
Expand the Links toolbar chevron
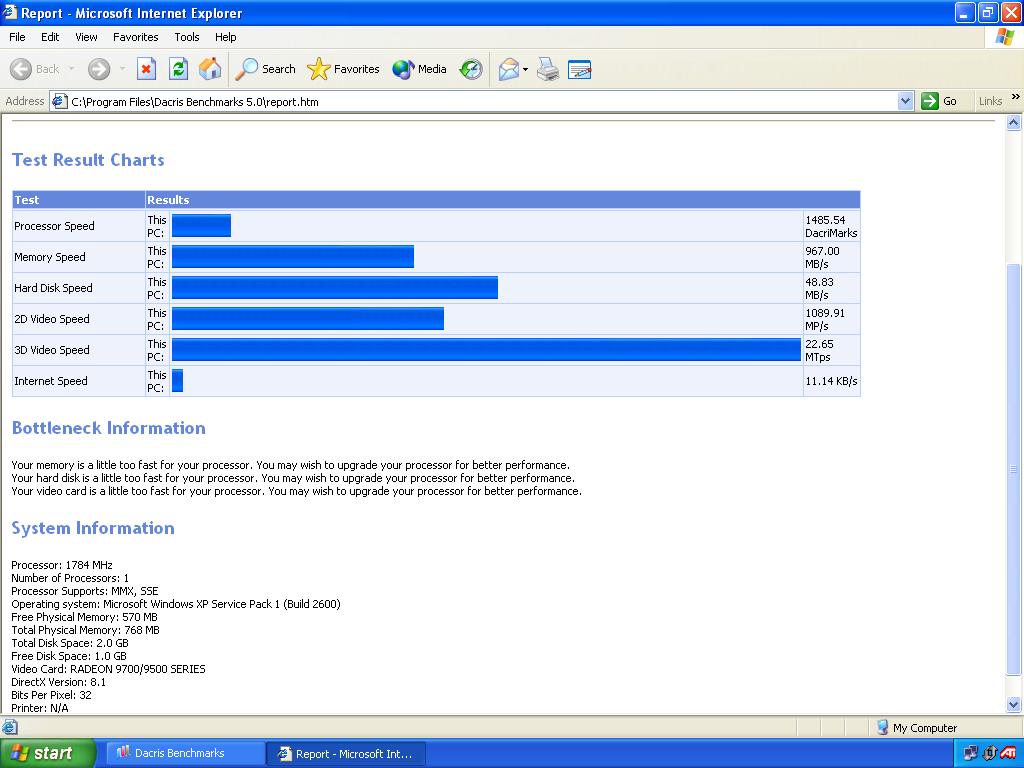(1016, 97)
